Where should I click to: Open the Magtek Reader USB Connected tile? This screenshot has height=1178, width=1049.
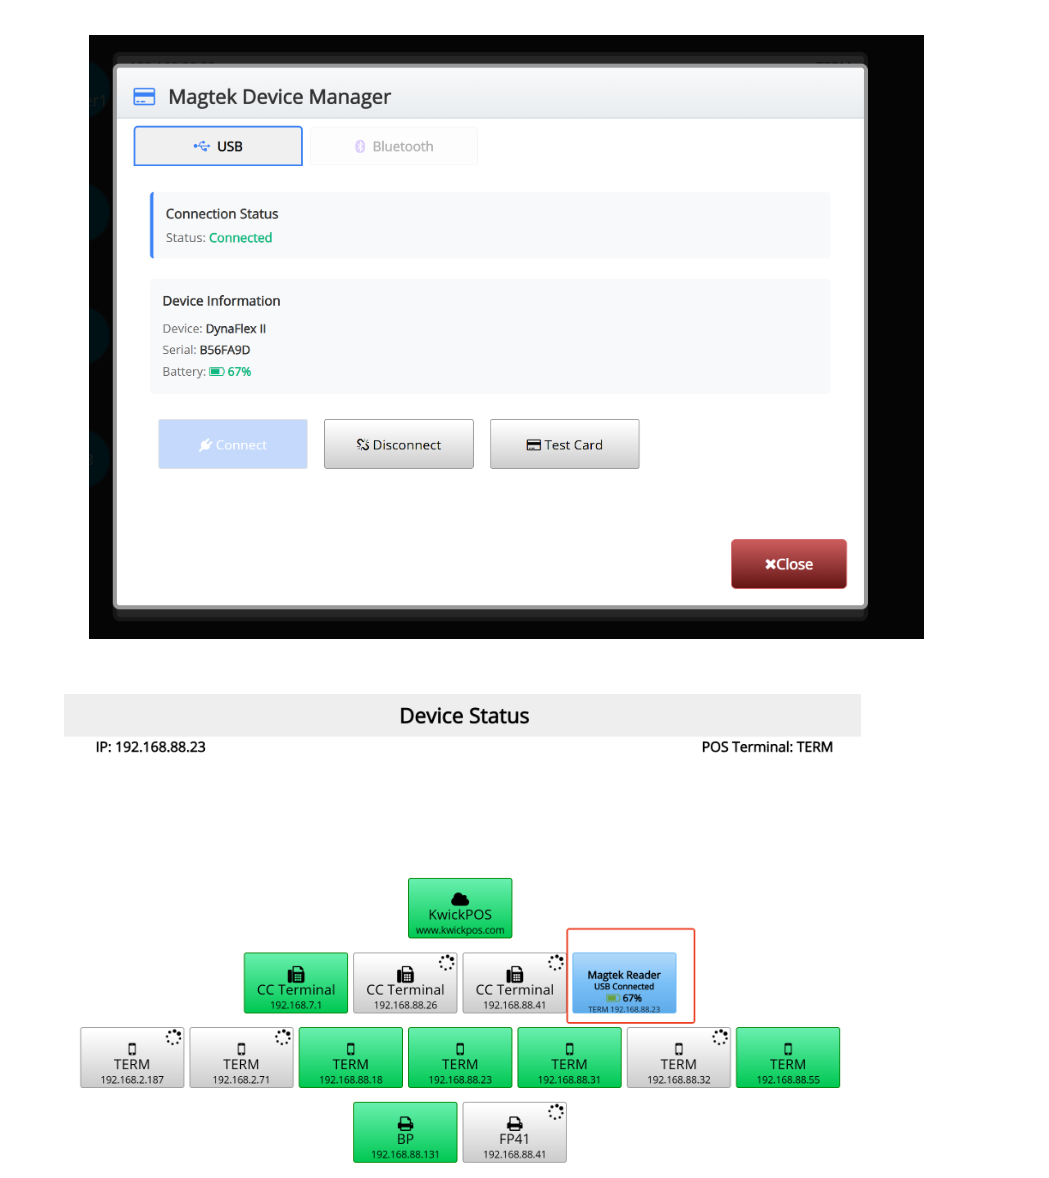tap(624, 983)
